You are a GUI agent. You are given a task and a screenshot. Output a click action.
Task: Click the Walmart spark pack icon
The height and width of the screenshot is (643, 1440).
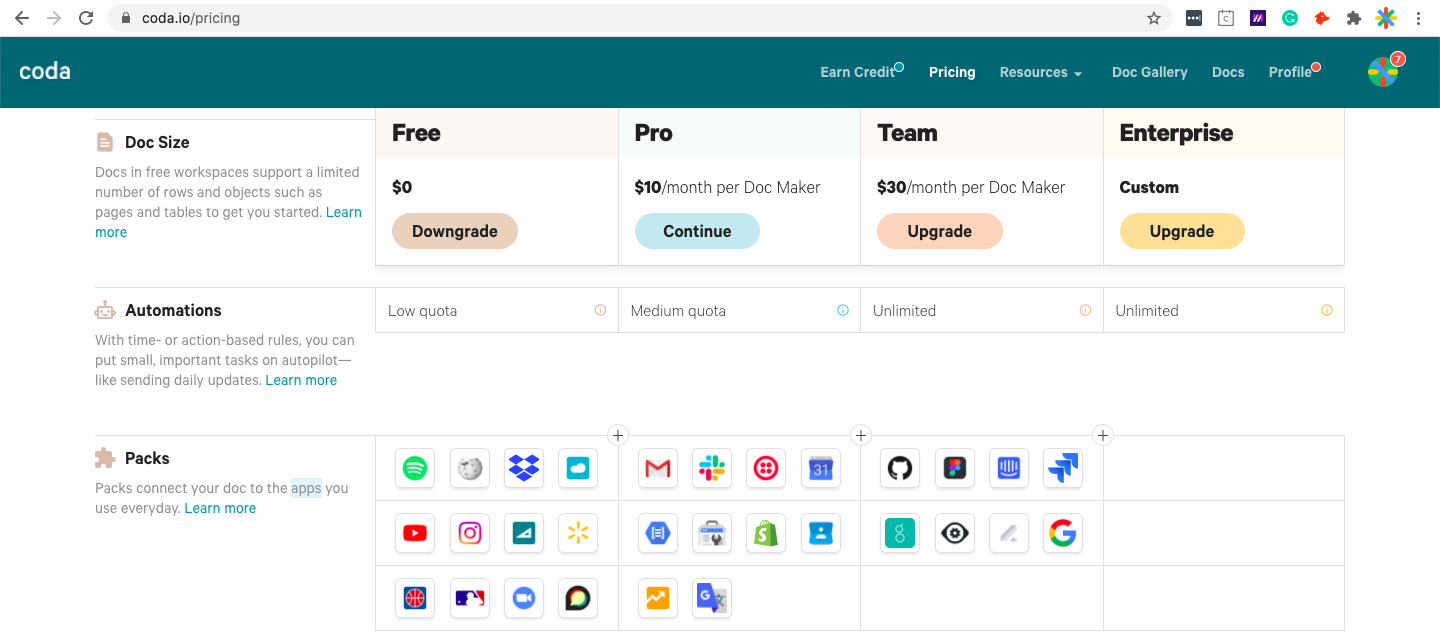coord(578,533)
